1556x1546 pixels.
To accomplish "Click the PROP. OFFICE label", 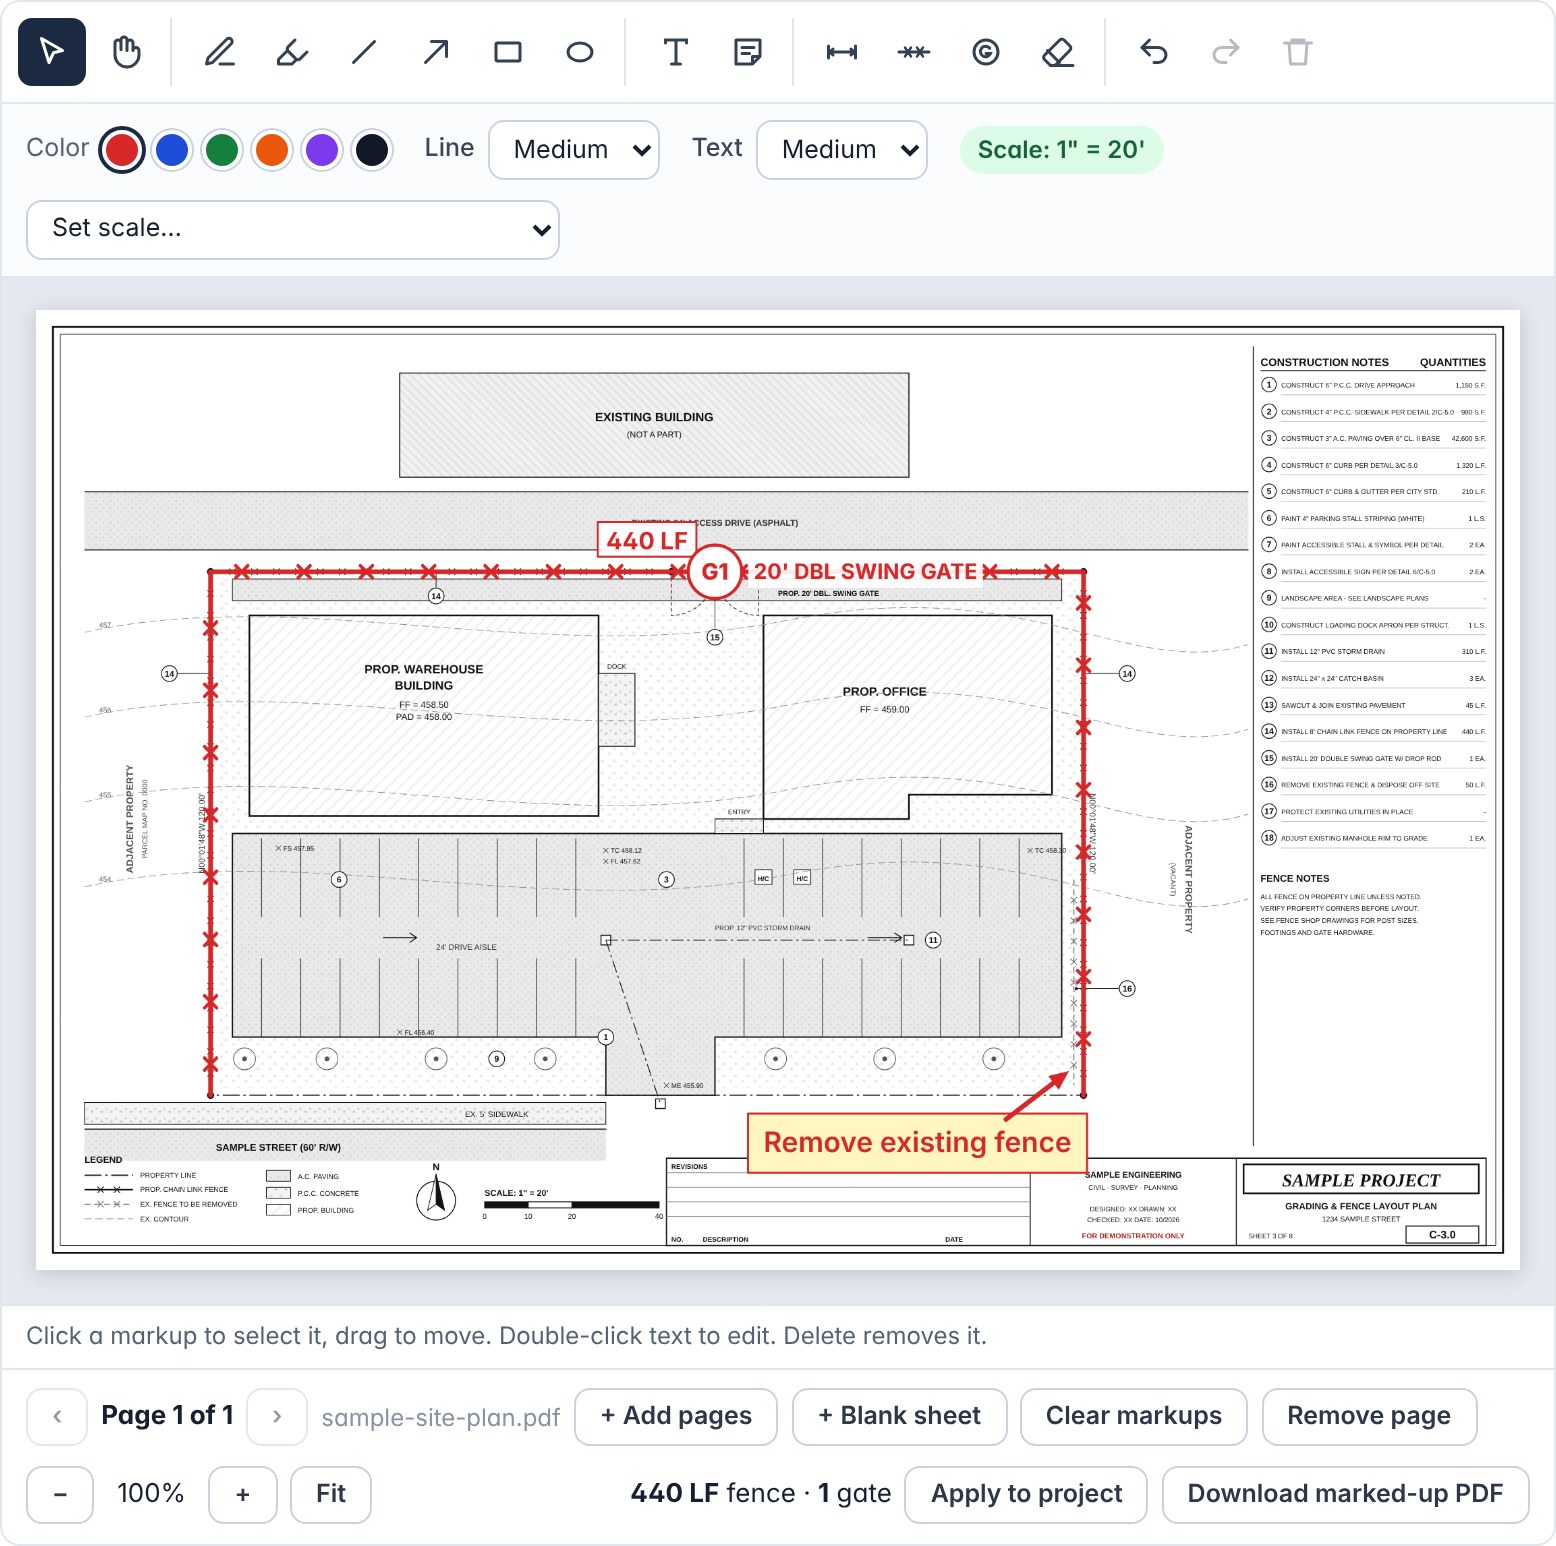I will pos(884,692).
